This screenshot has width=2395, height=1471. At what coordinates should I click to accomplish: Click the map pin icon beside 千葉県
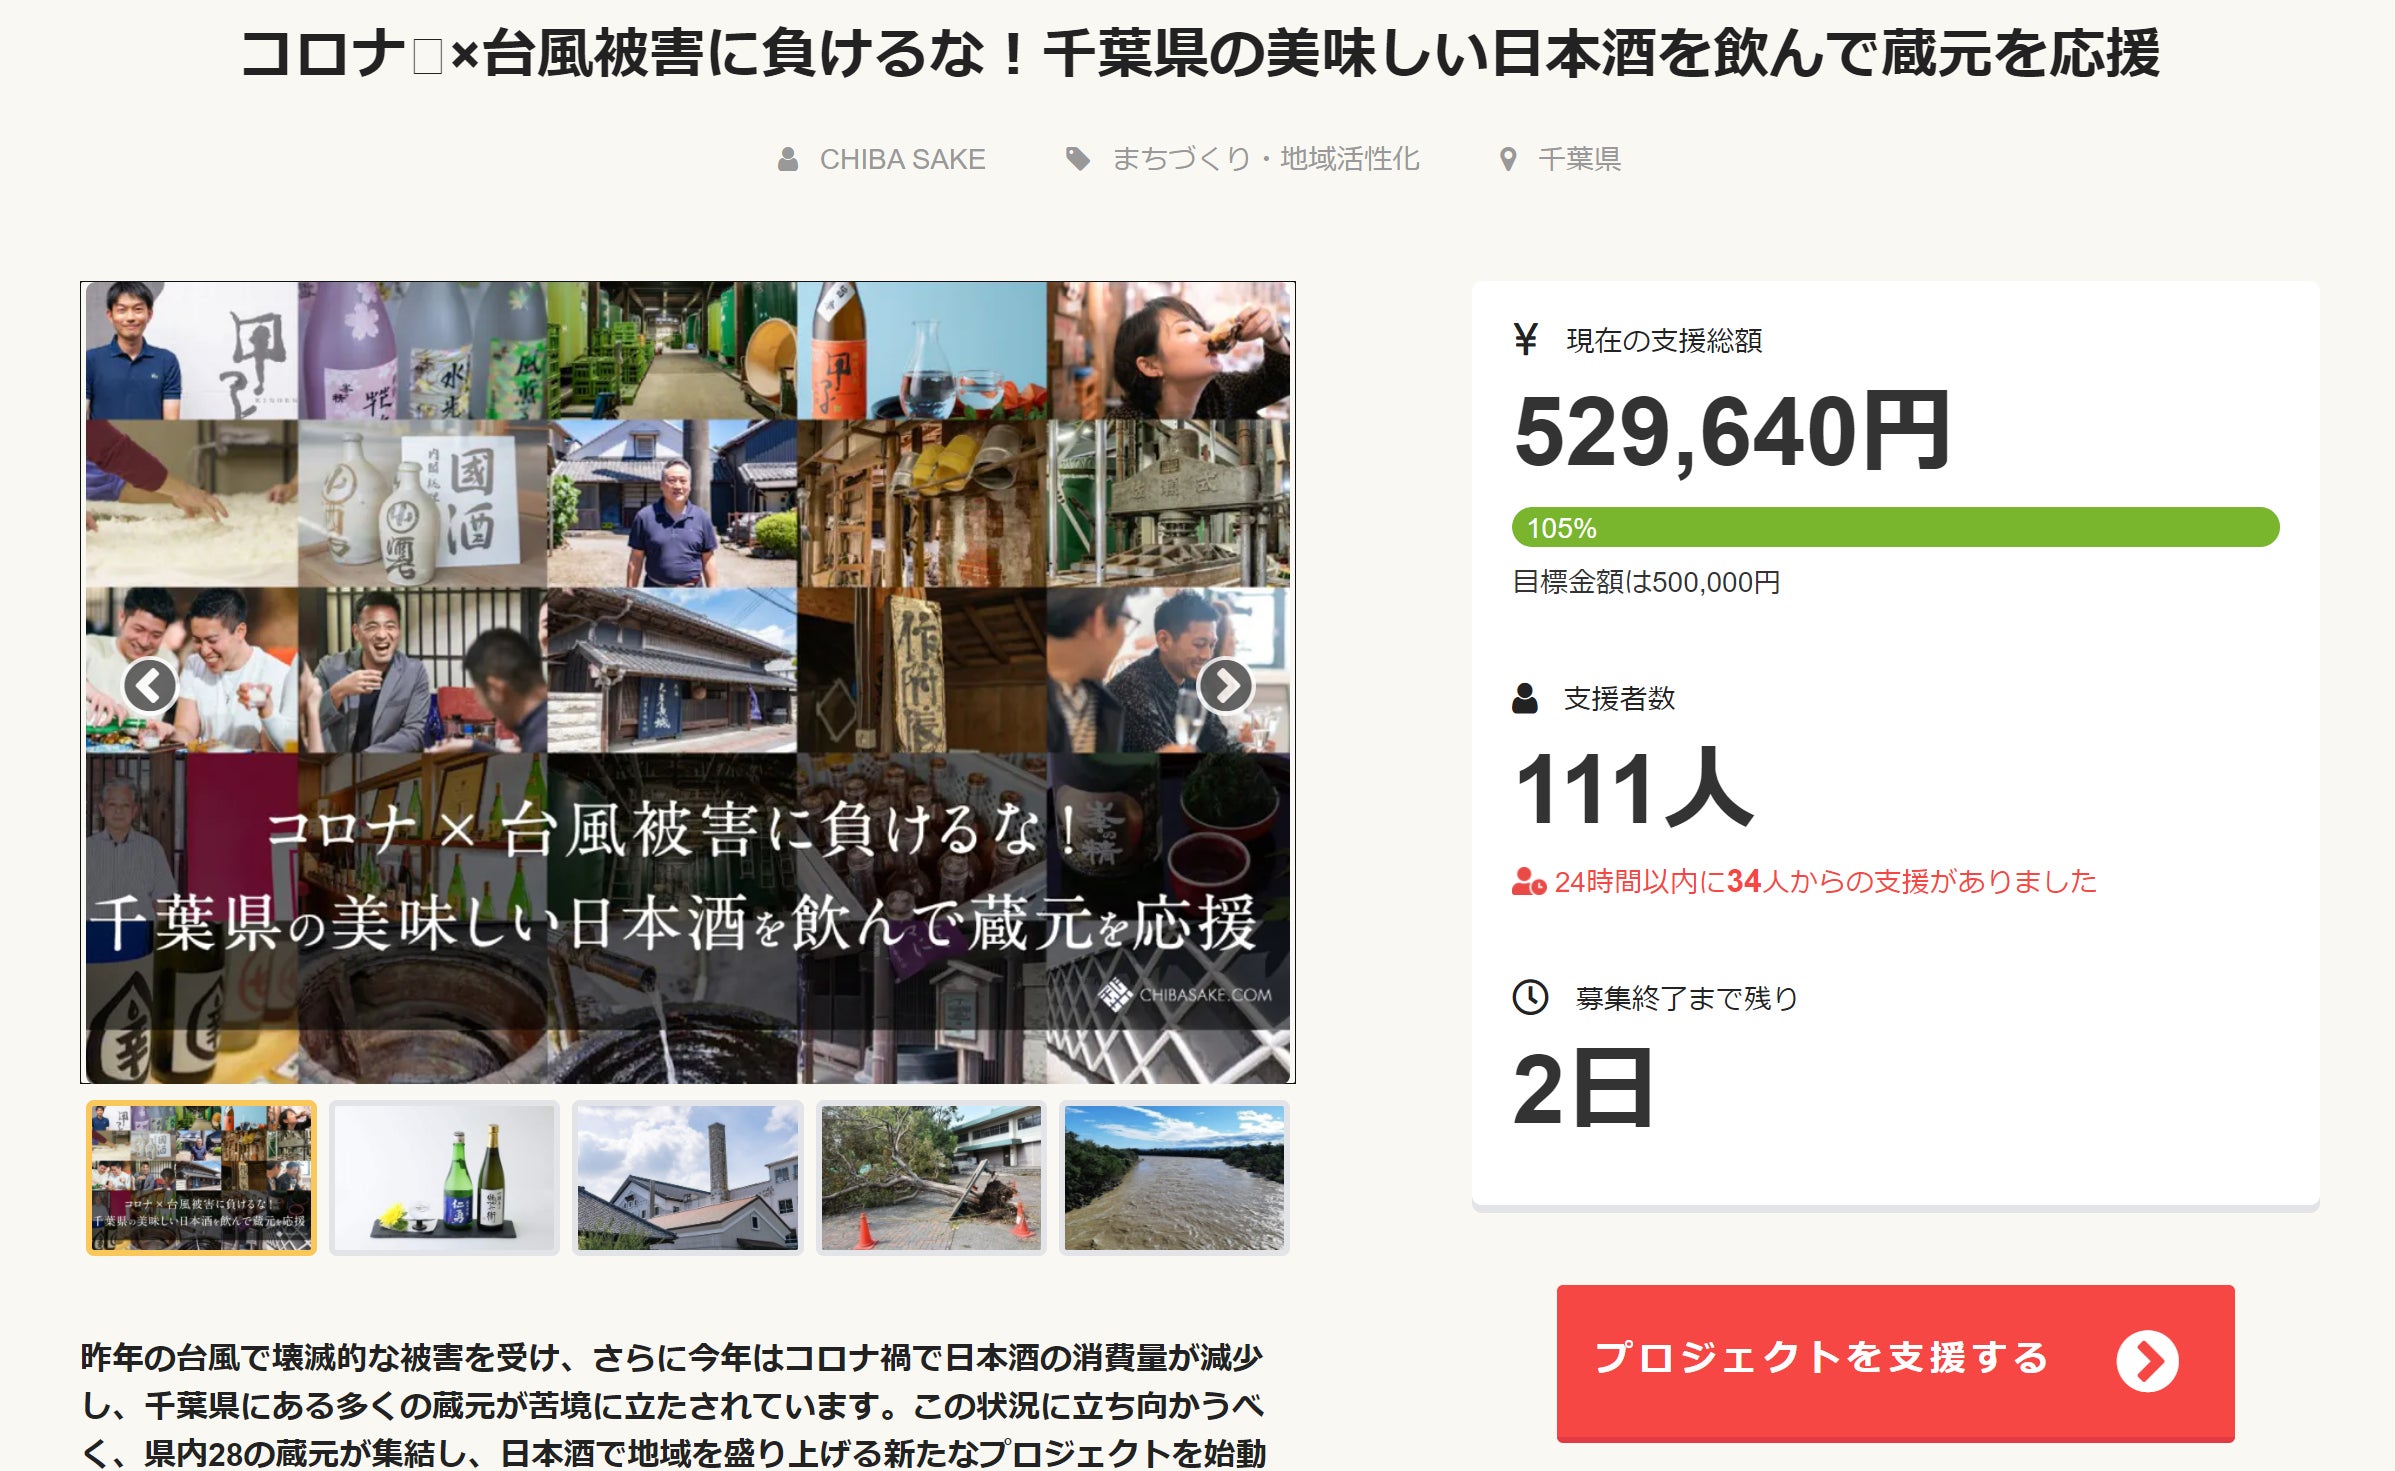coord(1508,159)
